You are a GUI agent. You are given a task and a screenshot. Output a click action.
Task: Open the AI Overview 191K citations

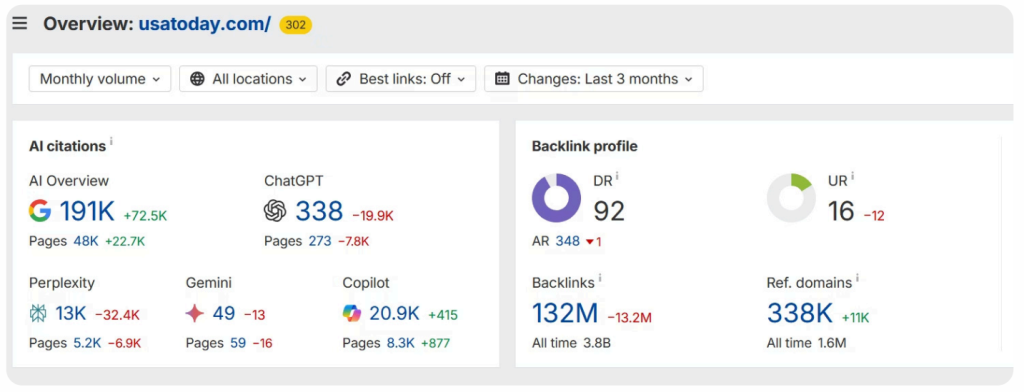click(87, 211)
